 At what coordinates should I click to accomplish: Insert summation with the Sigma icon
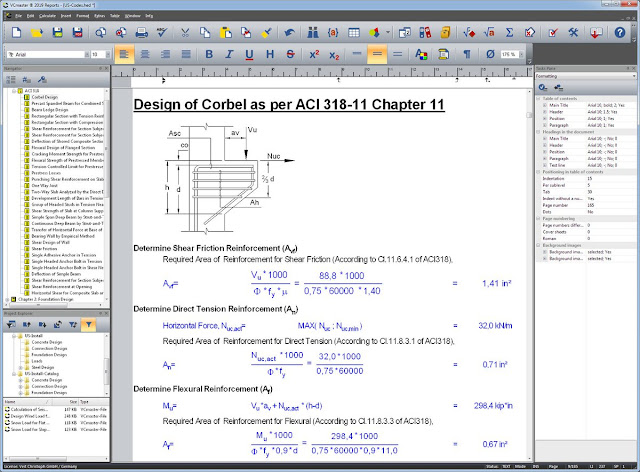[x=509, y=32]
